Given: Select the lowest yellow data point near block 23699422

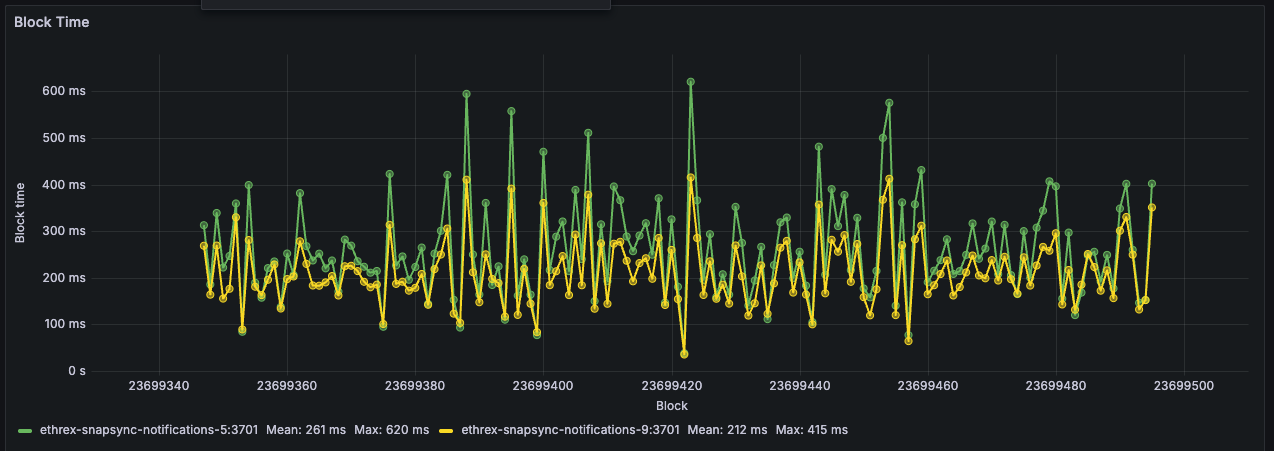Looking at the screenshot, I should pyautogui.click(x=684, y=354).
